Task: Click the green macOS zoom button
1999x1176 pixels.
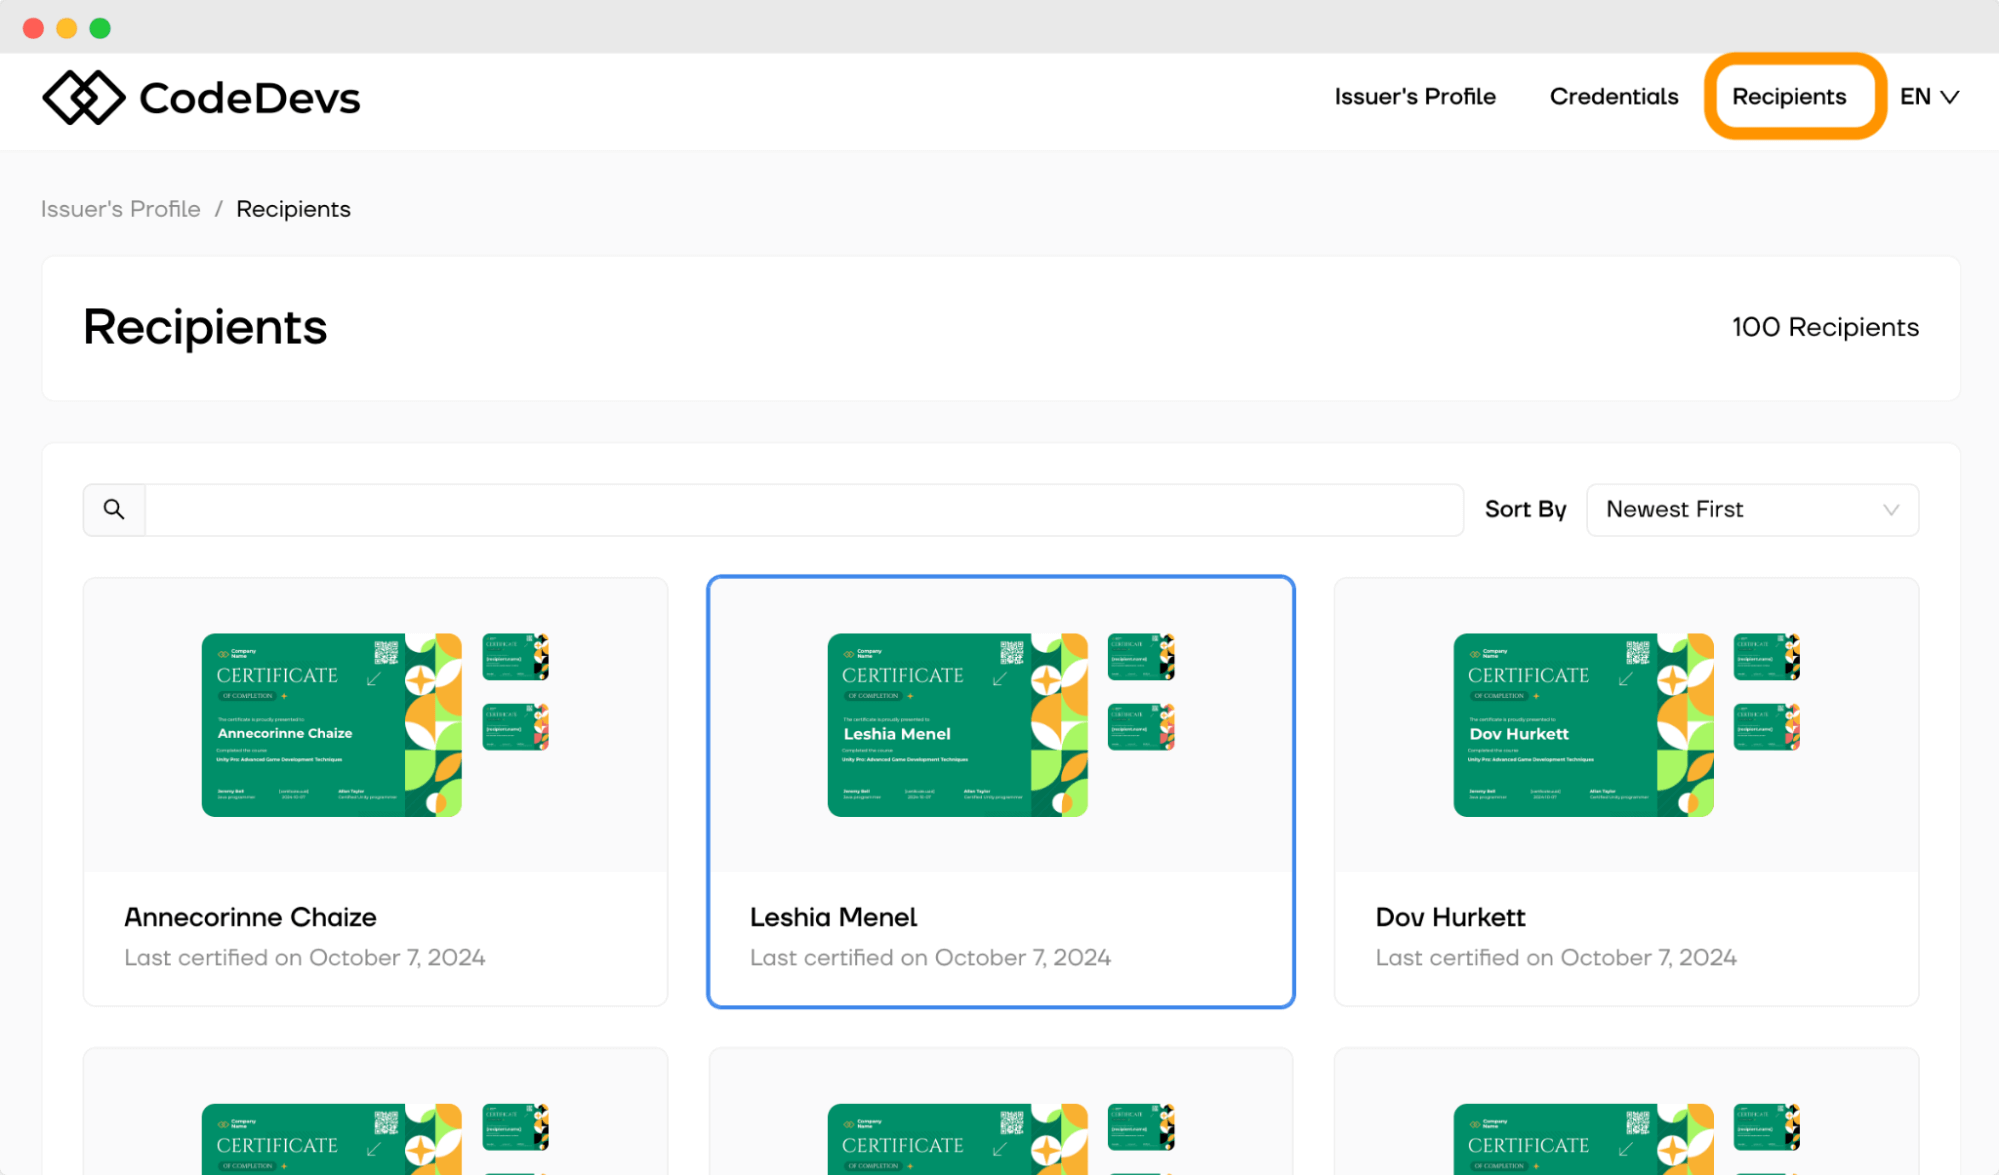Action: [100, 28]
